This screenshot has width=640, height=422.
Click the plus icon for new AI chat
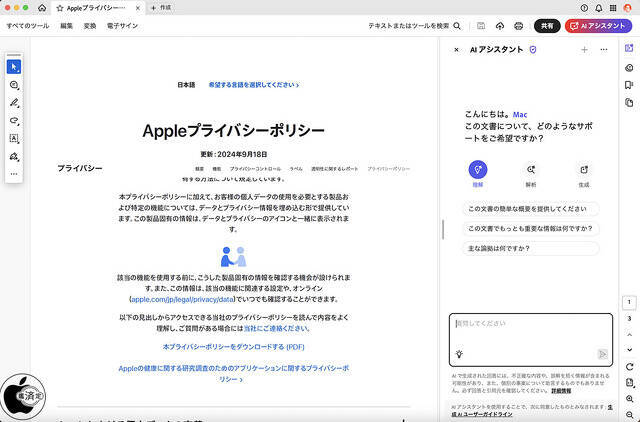click(584, 49)
